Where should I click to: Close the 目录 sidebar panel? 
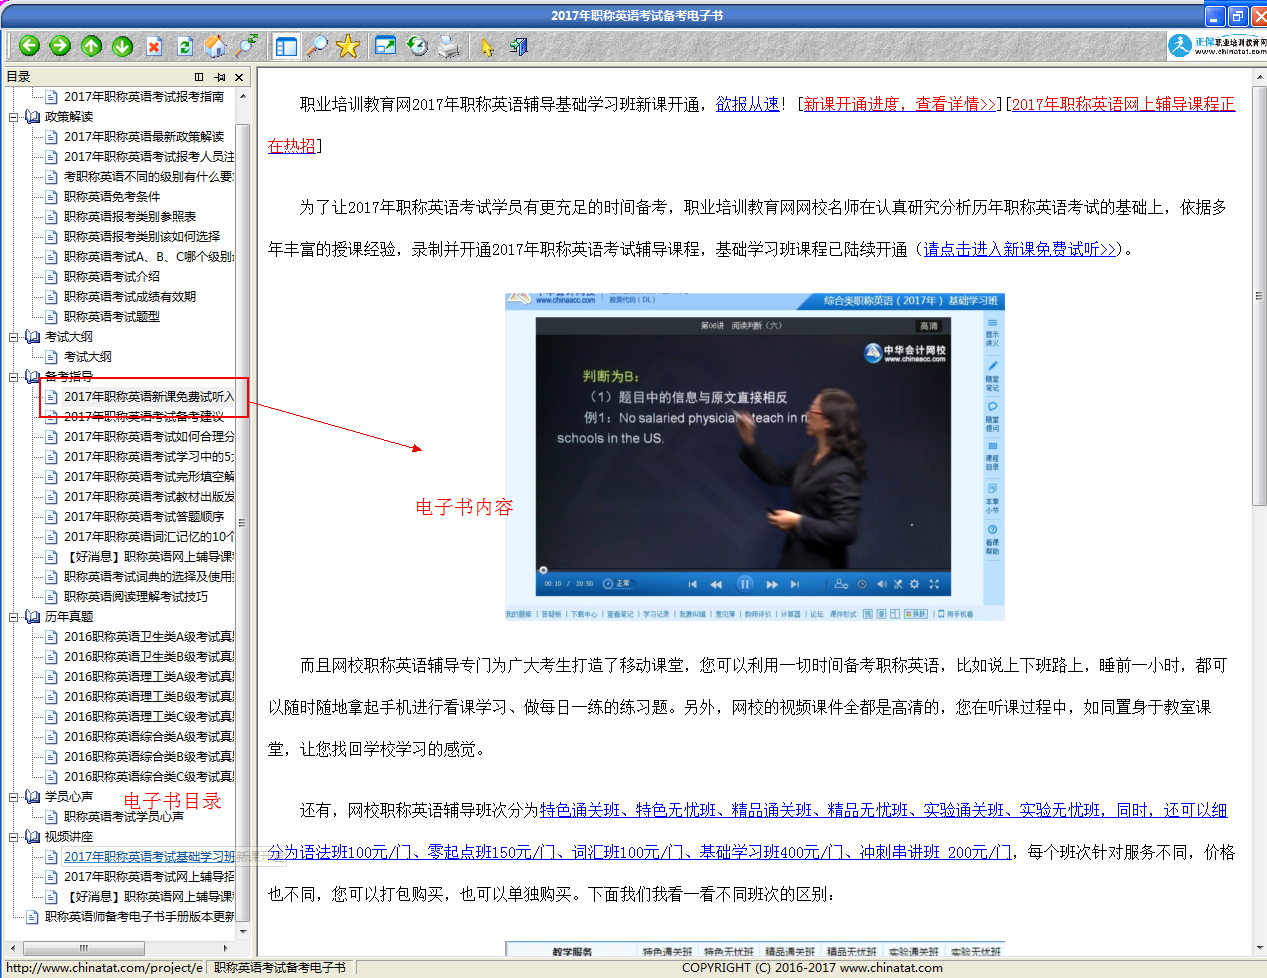(239, 77)
